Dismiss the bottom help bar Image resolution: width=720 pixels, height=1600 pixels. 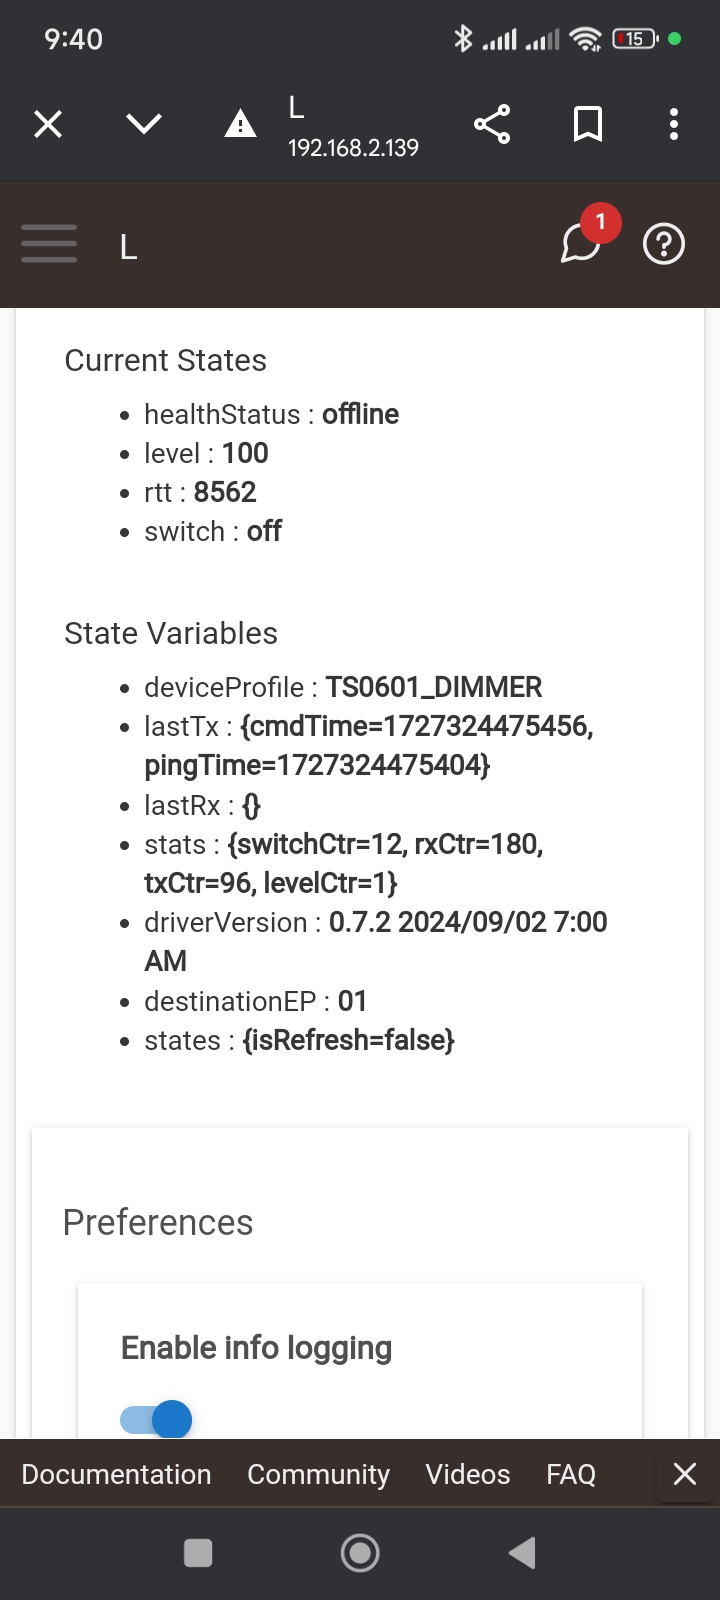tap(685, 1474)
